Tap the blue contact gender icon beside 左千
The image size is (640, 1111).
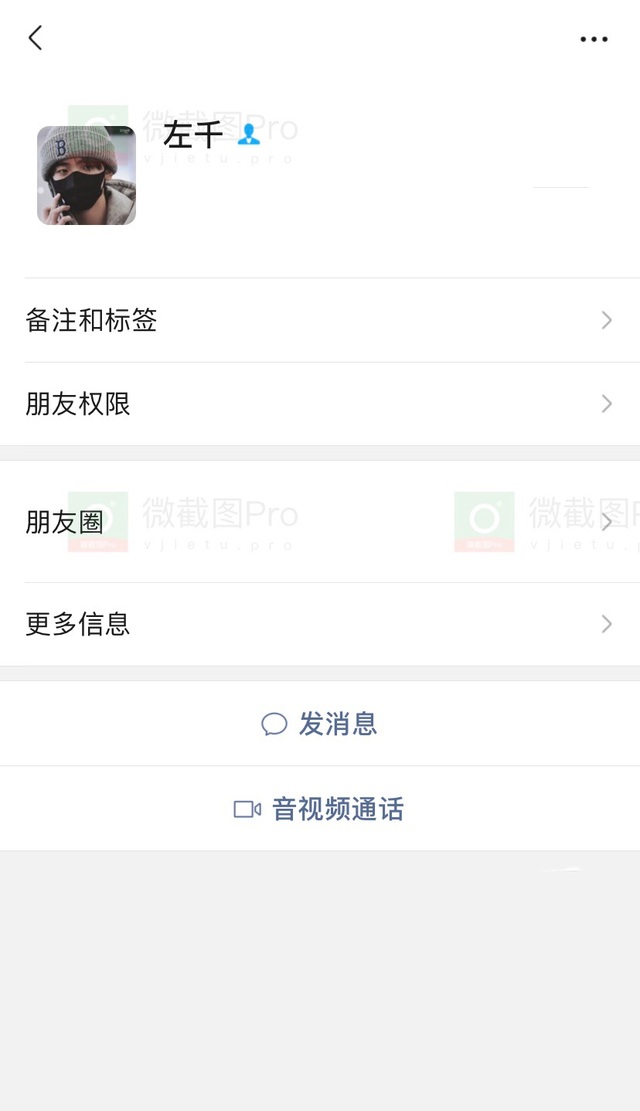(249, 134)
